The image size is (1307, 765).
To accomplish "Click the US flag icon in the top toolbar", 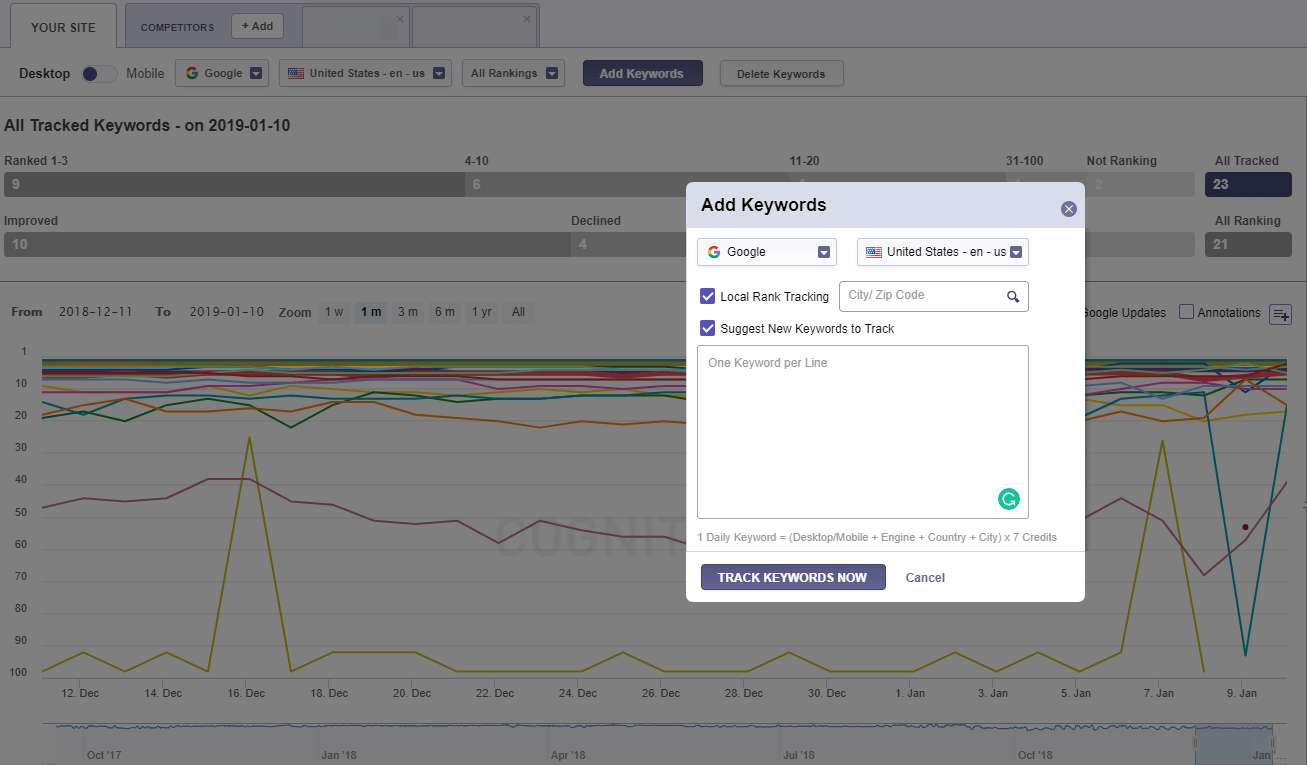I will [294, 72].
